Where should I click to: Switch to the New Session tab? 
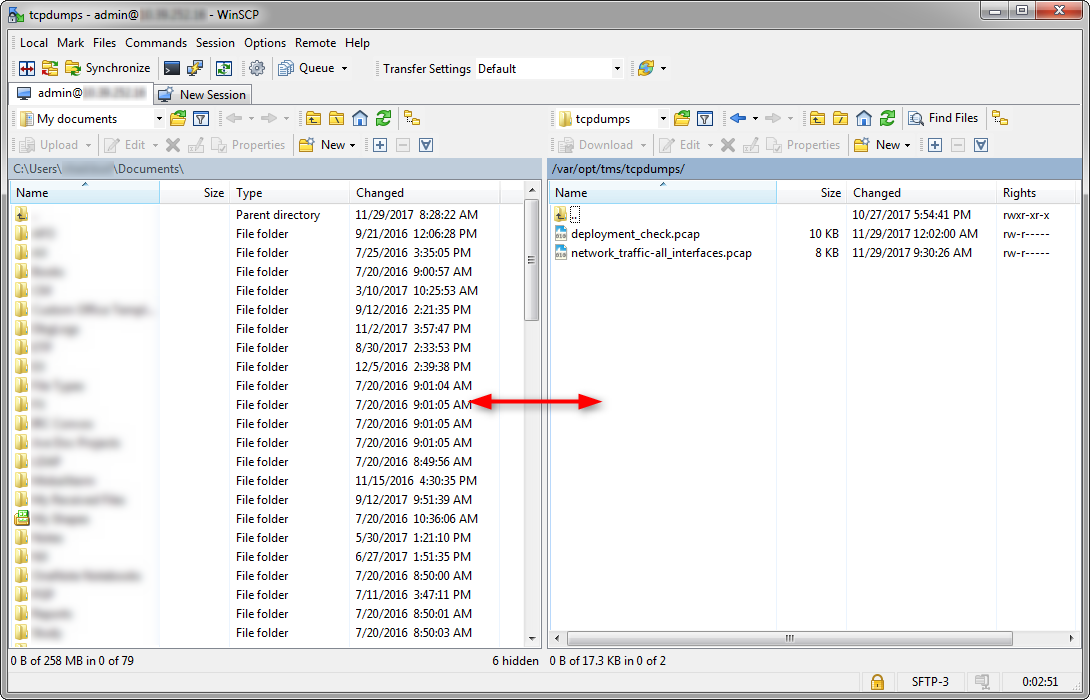(202, 94)
